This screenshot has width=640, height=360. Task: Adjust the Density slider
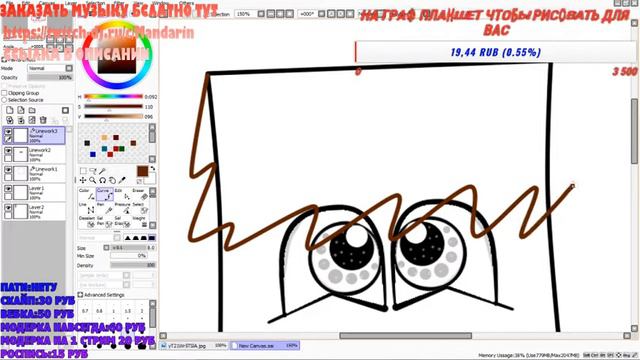[133, 265]
